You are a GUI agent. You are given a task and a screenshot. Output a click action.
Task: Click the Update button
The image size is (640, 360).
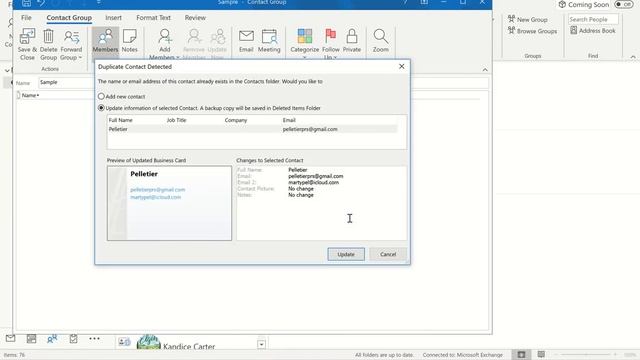pos(346,254)
